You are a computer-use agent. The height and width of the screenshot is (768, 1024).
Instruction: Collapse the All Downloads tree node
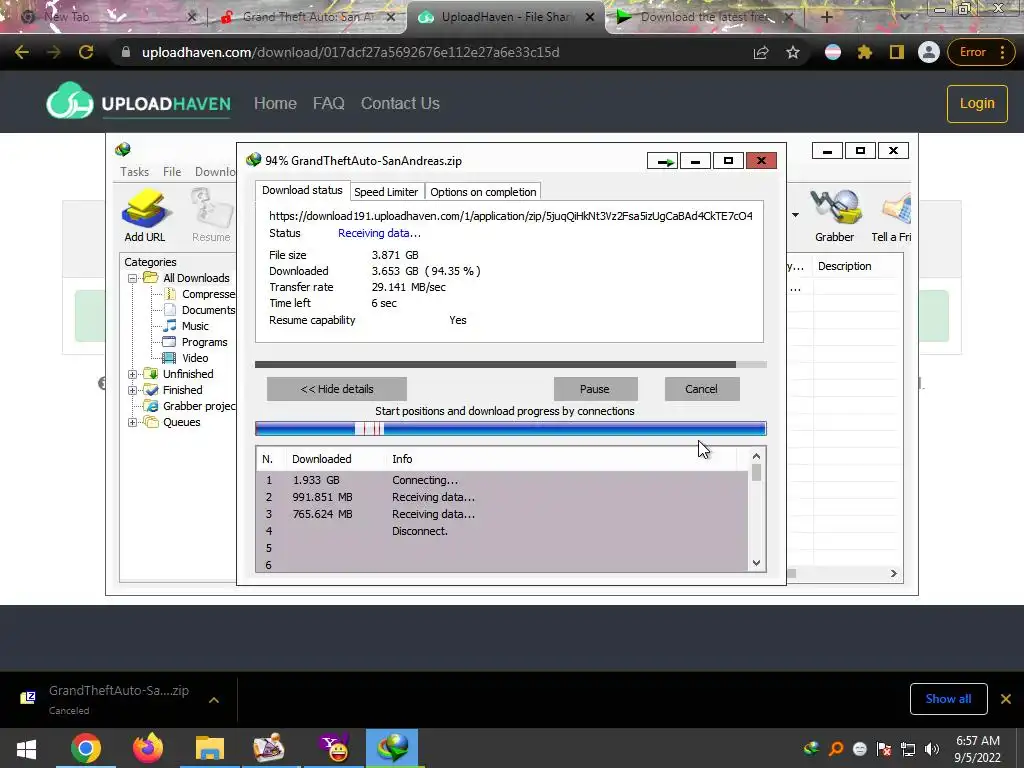click(133, 278)
